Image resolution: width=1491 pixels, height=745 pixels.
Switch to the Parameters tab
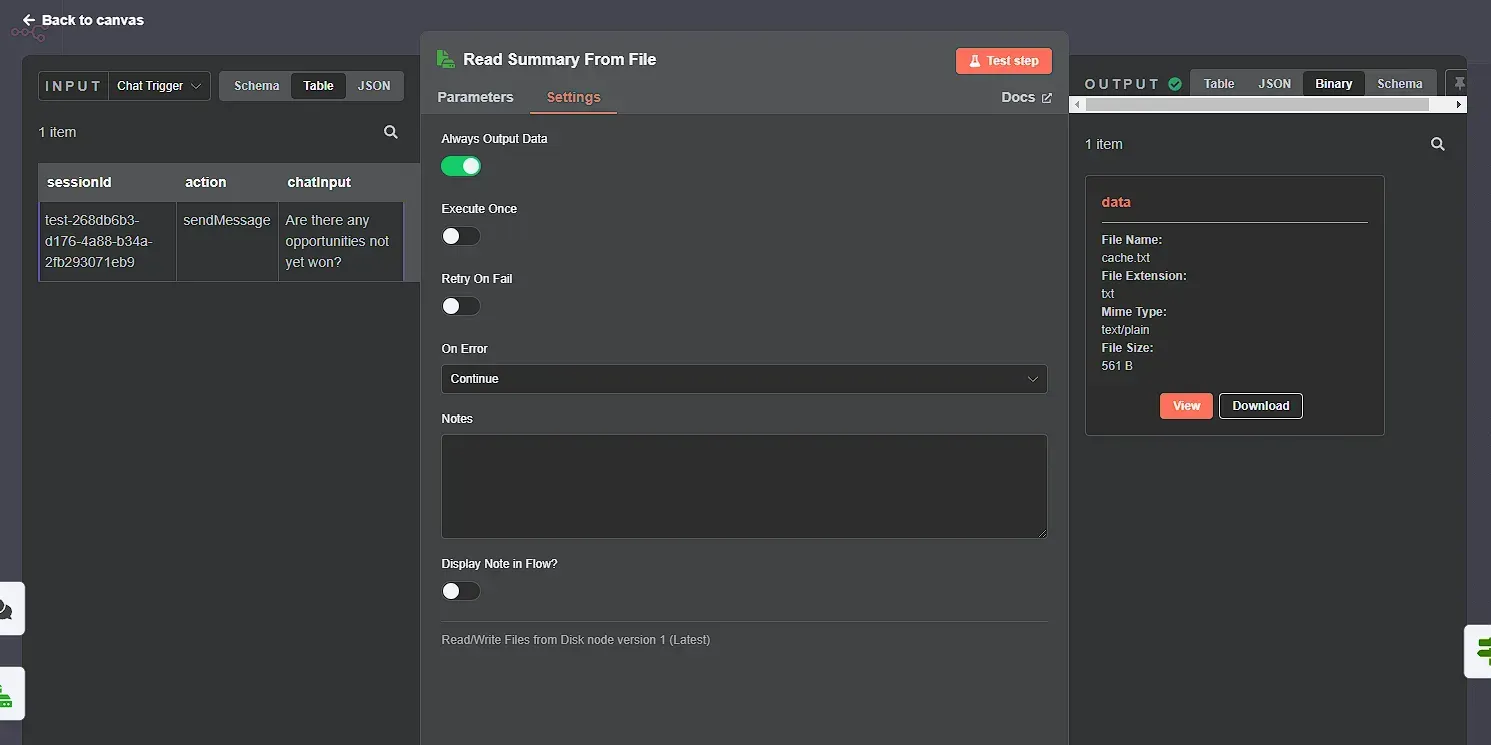pyautogui.click(x=475, y=97)
